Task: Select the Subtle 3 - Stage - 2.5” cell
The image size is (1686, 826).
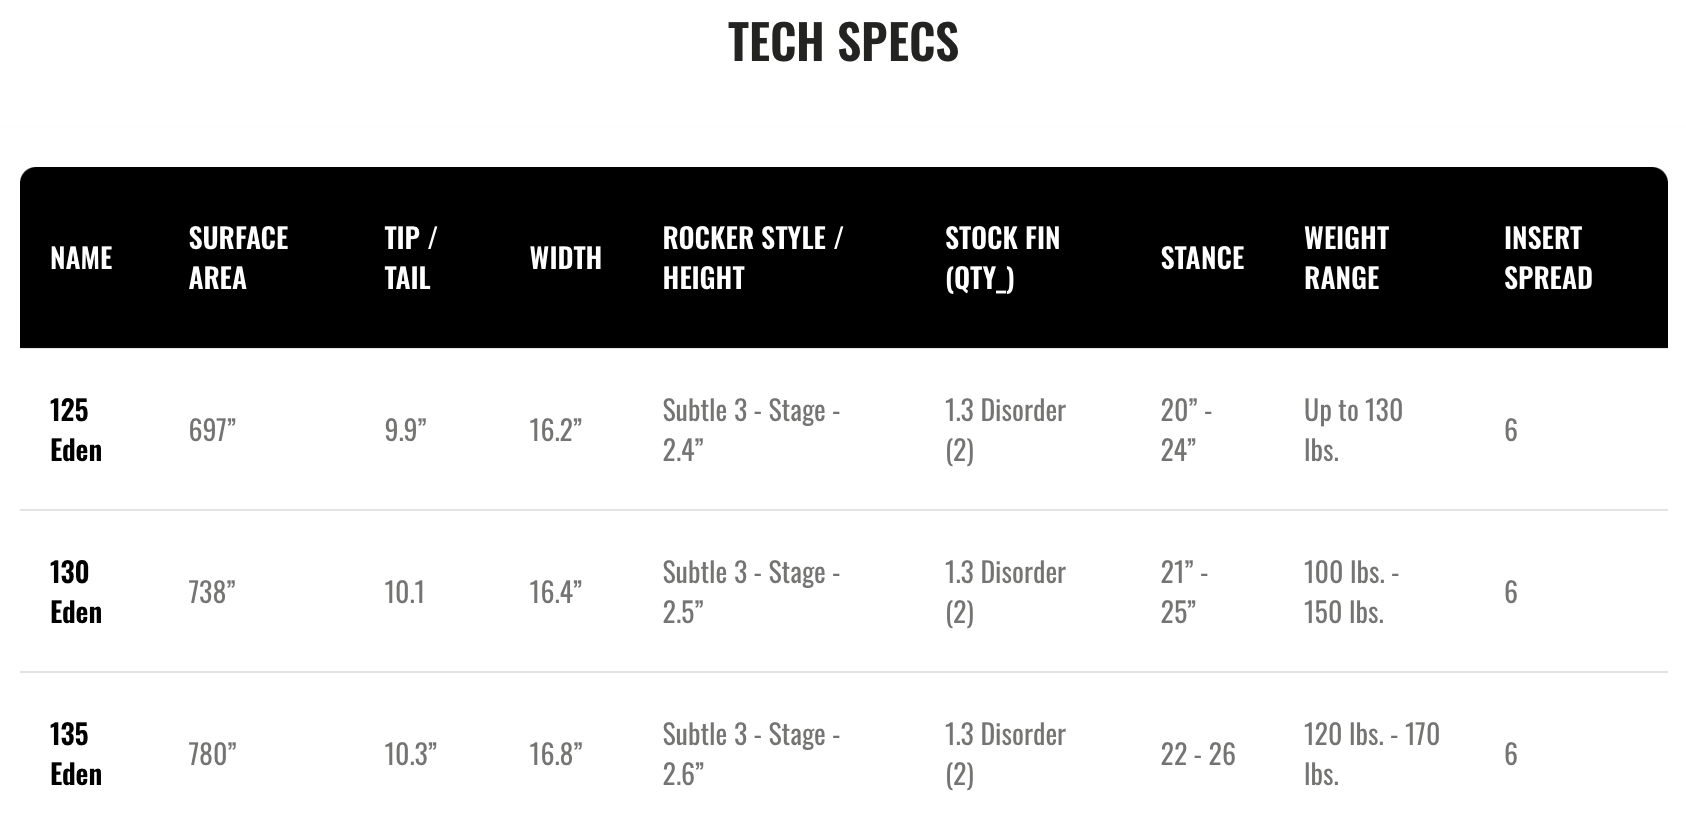Action: 751,592
